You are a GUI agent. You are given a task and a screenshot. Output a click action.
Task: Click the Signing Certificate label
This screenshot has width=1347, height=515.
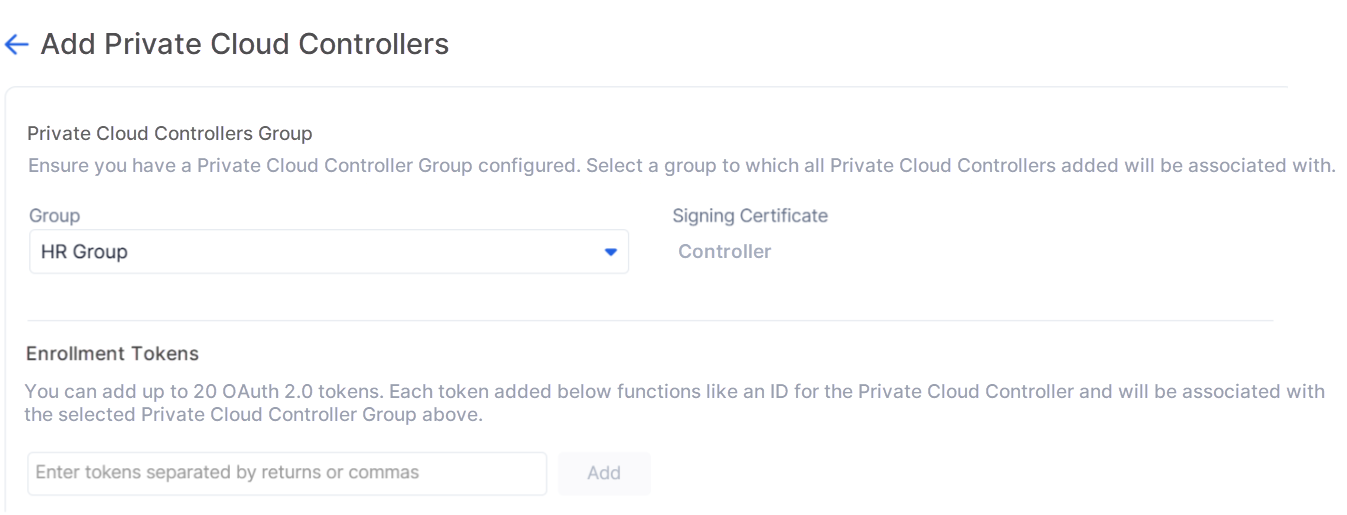coord(750,216)
